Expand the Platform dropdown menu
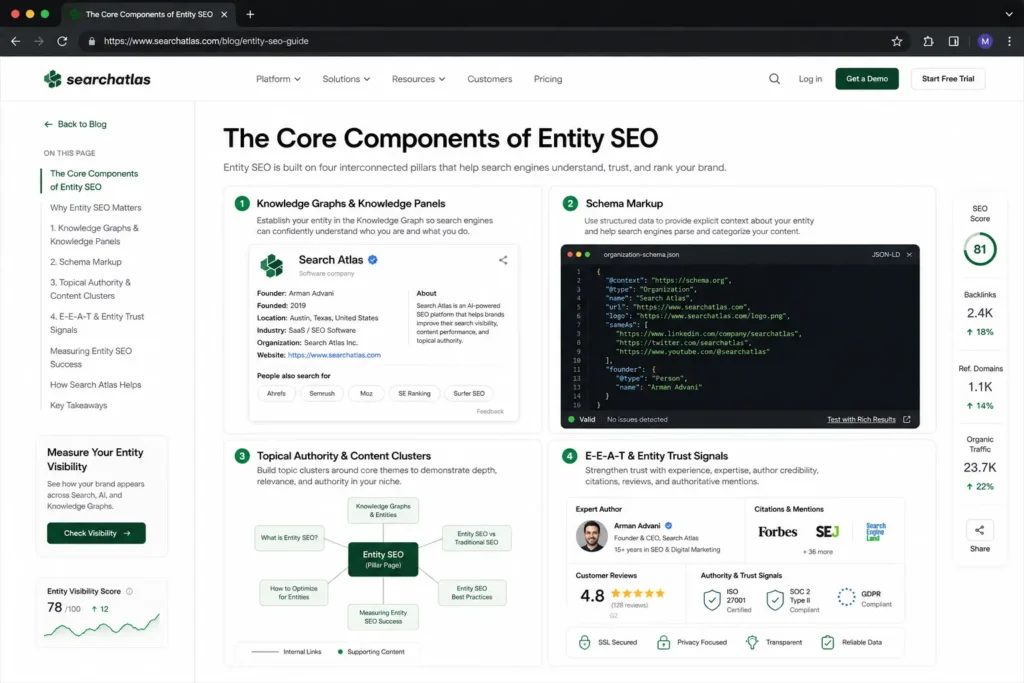The image size is (1024, 683). [x=278, y=79]
